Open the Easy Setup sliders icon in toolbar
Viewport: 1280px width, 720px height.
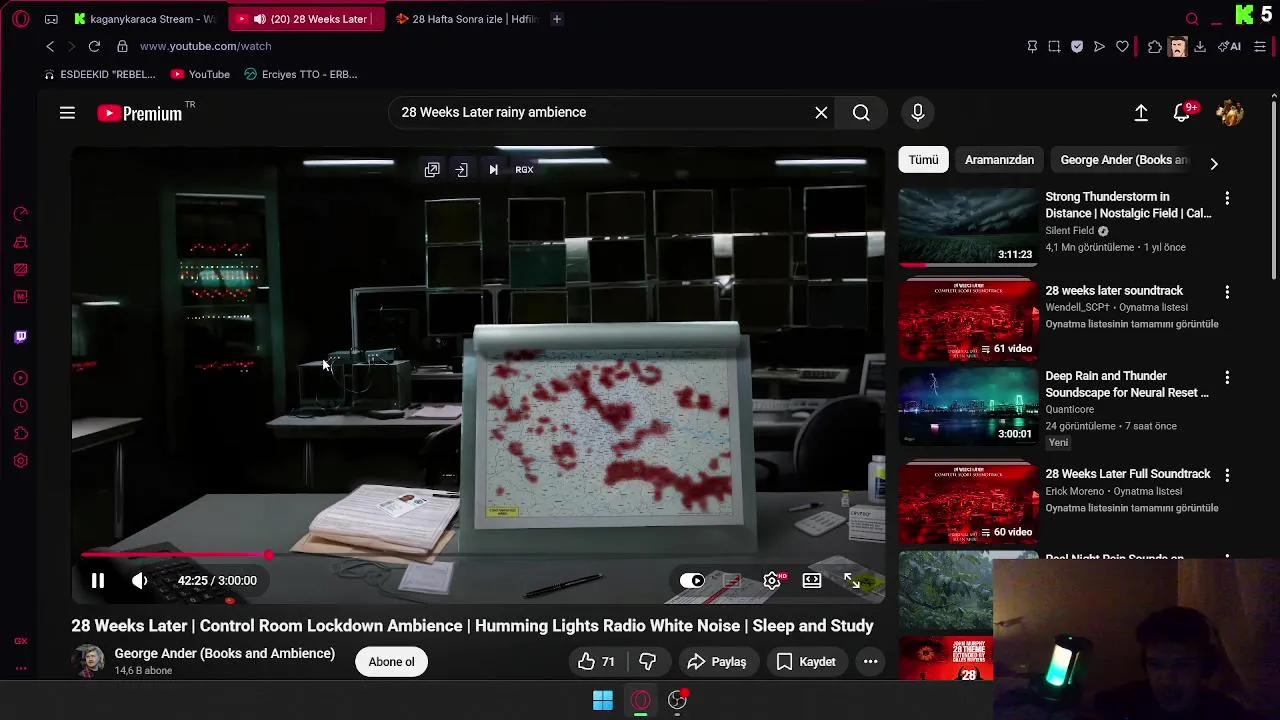[1260, 46]
